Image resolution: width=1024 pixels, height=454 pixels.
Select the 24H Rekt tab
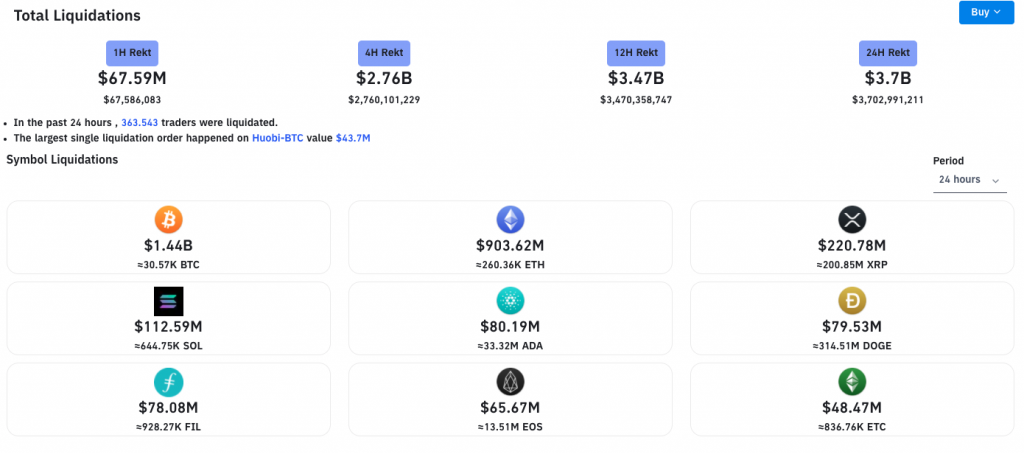click(888, 53)
